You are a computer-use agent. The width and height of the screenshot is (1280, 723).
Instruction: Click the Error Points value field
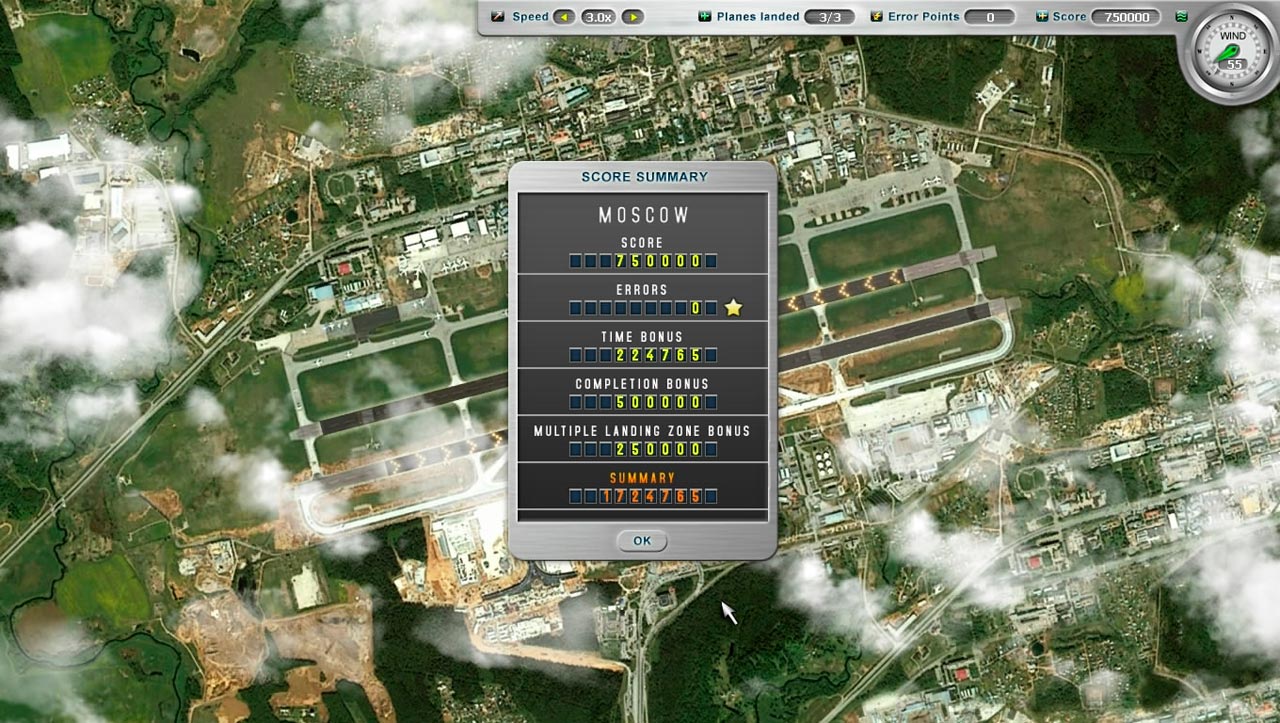click(x=990, y=17)
